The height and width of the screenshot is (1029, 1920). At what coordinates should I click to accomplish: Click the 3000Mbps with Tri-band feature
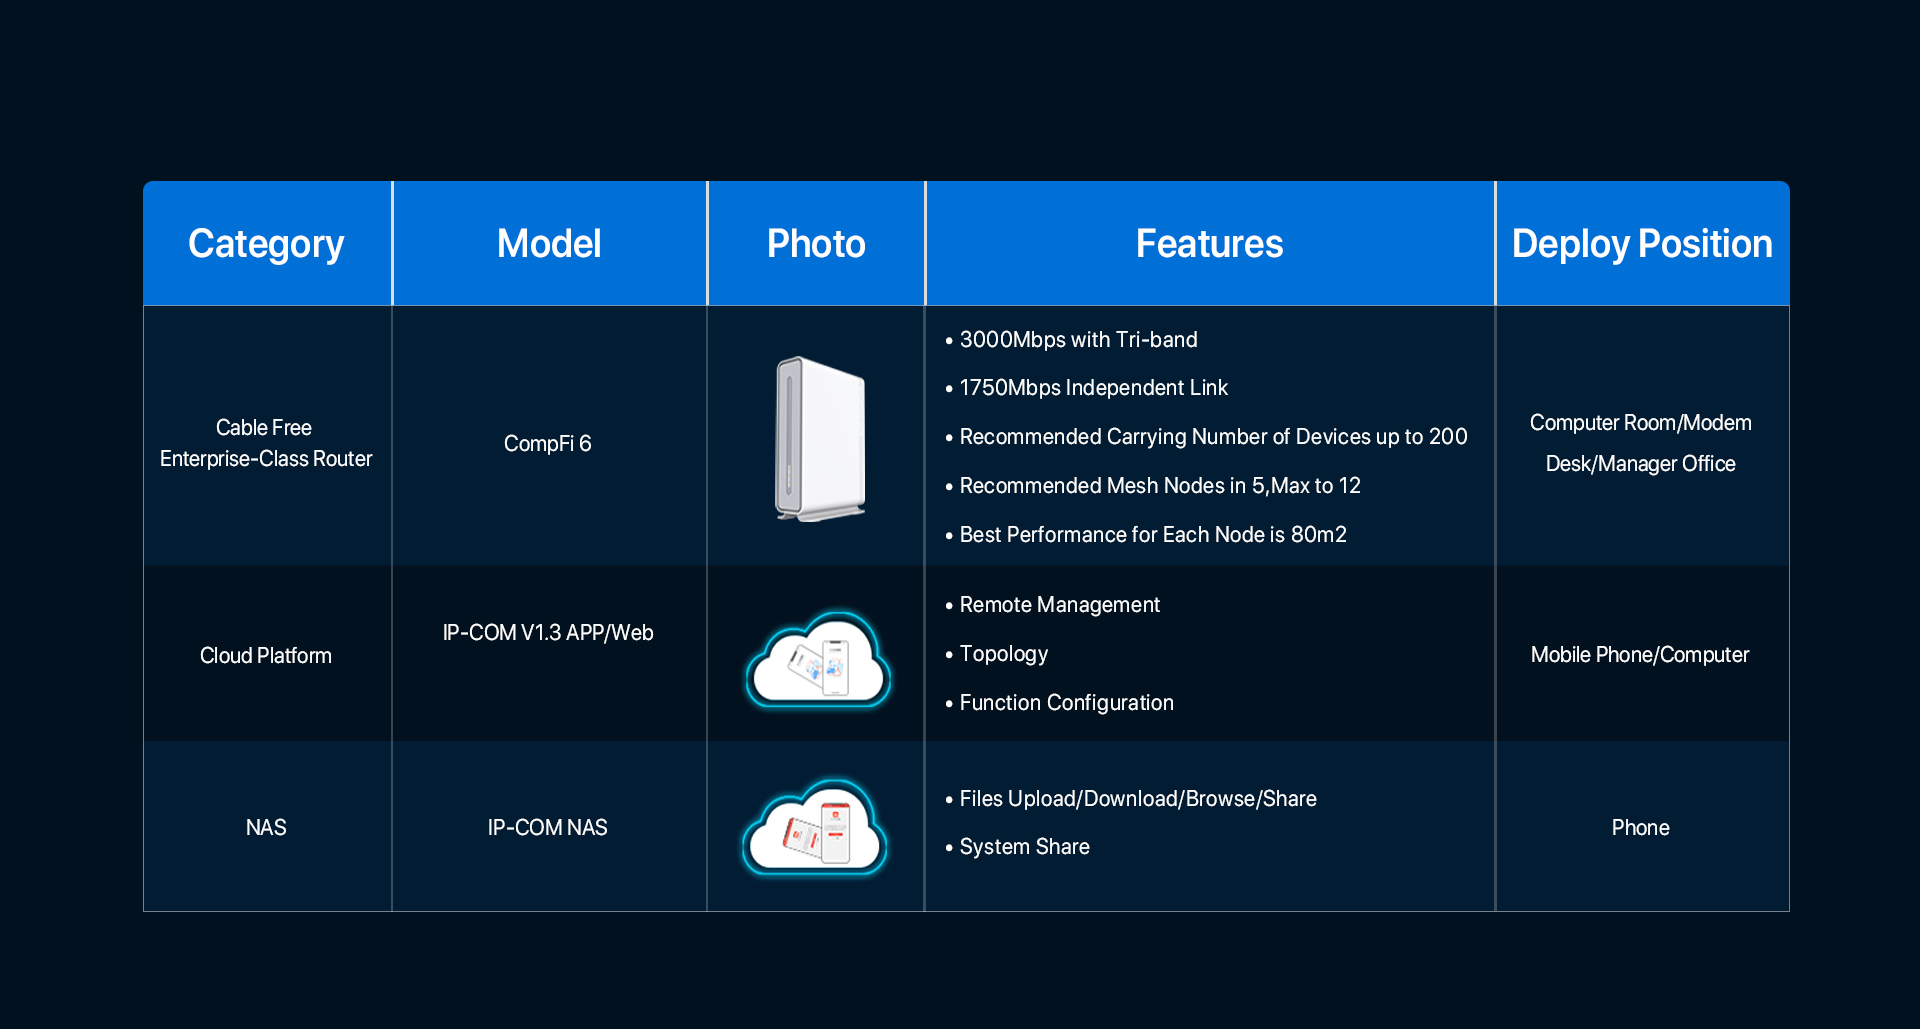[x=1078, y=340]
